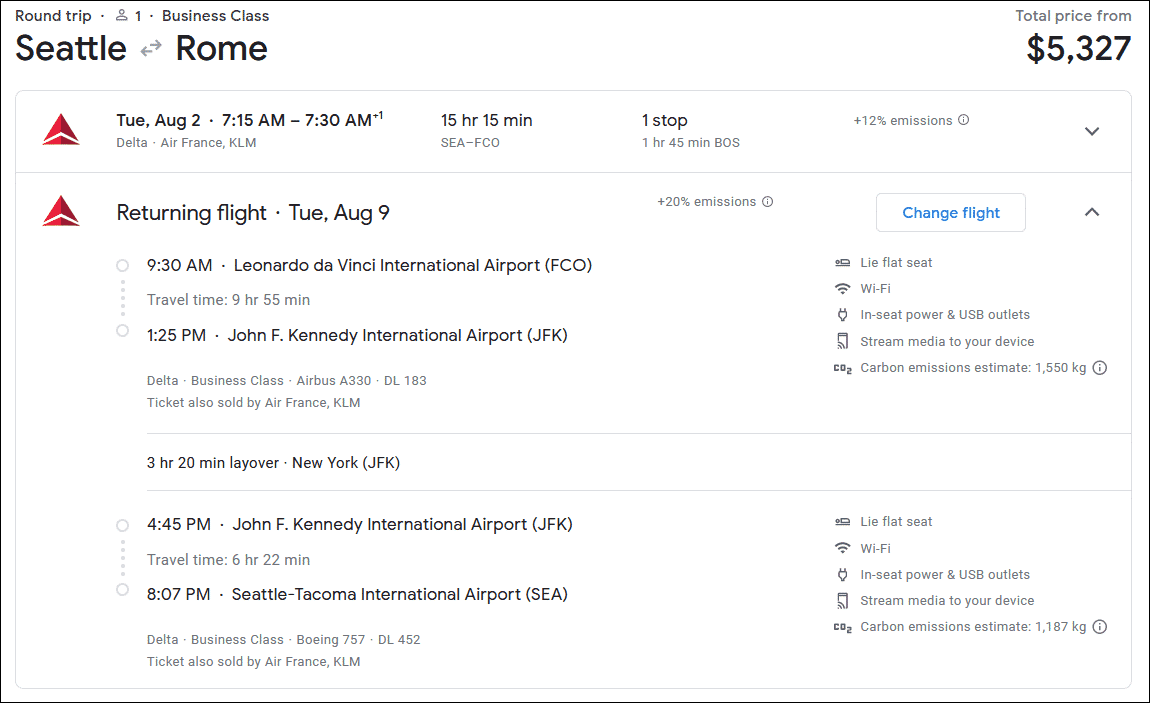Click the 1:25 PM JFK arrival line
This screenshot has height=703, width=1150.
click(x=357, y=335)
